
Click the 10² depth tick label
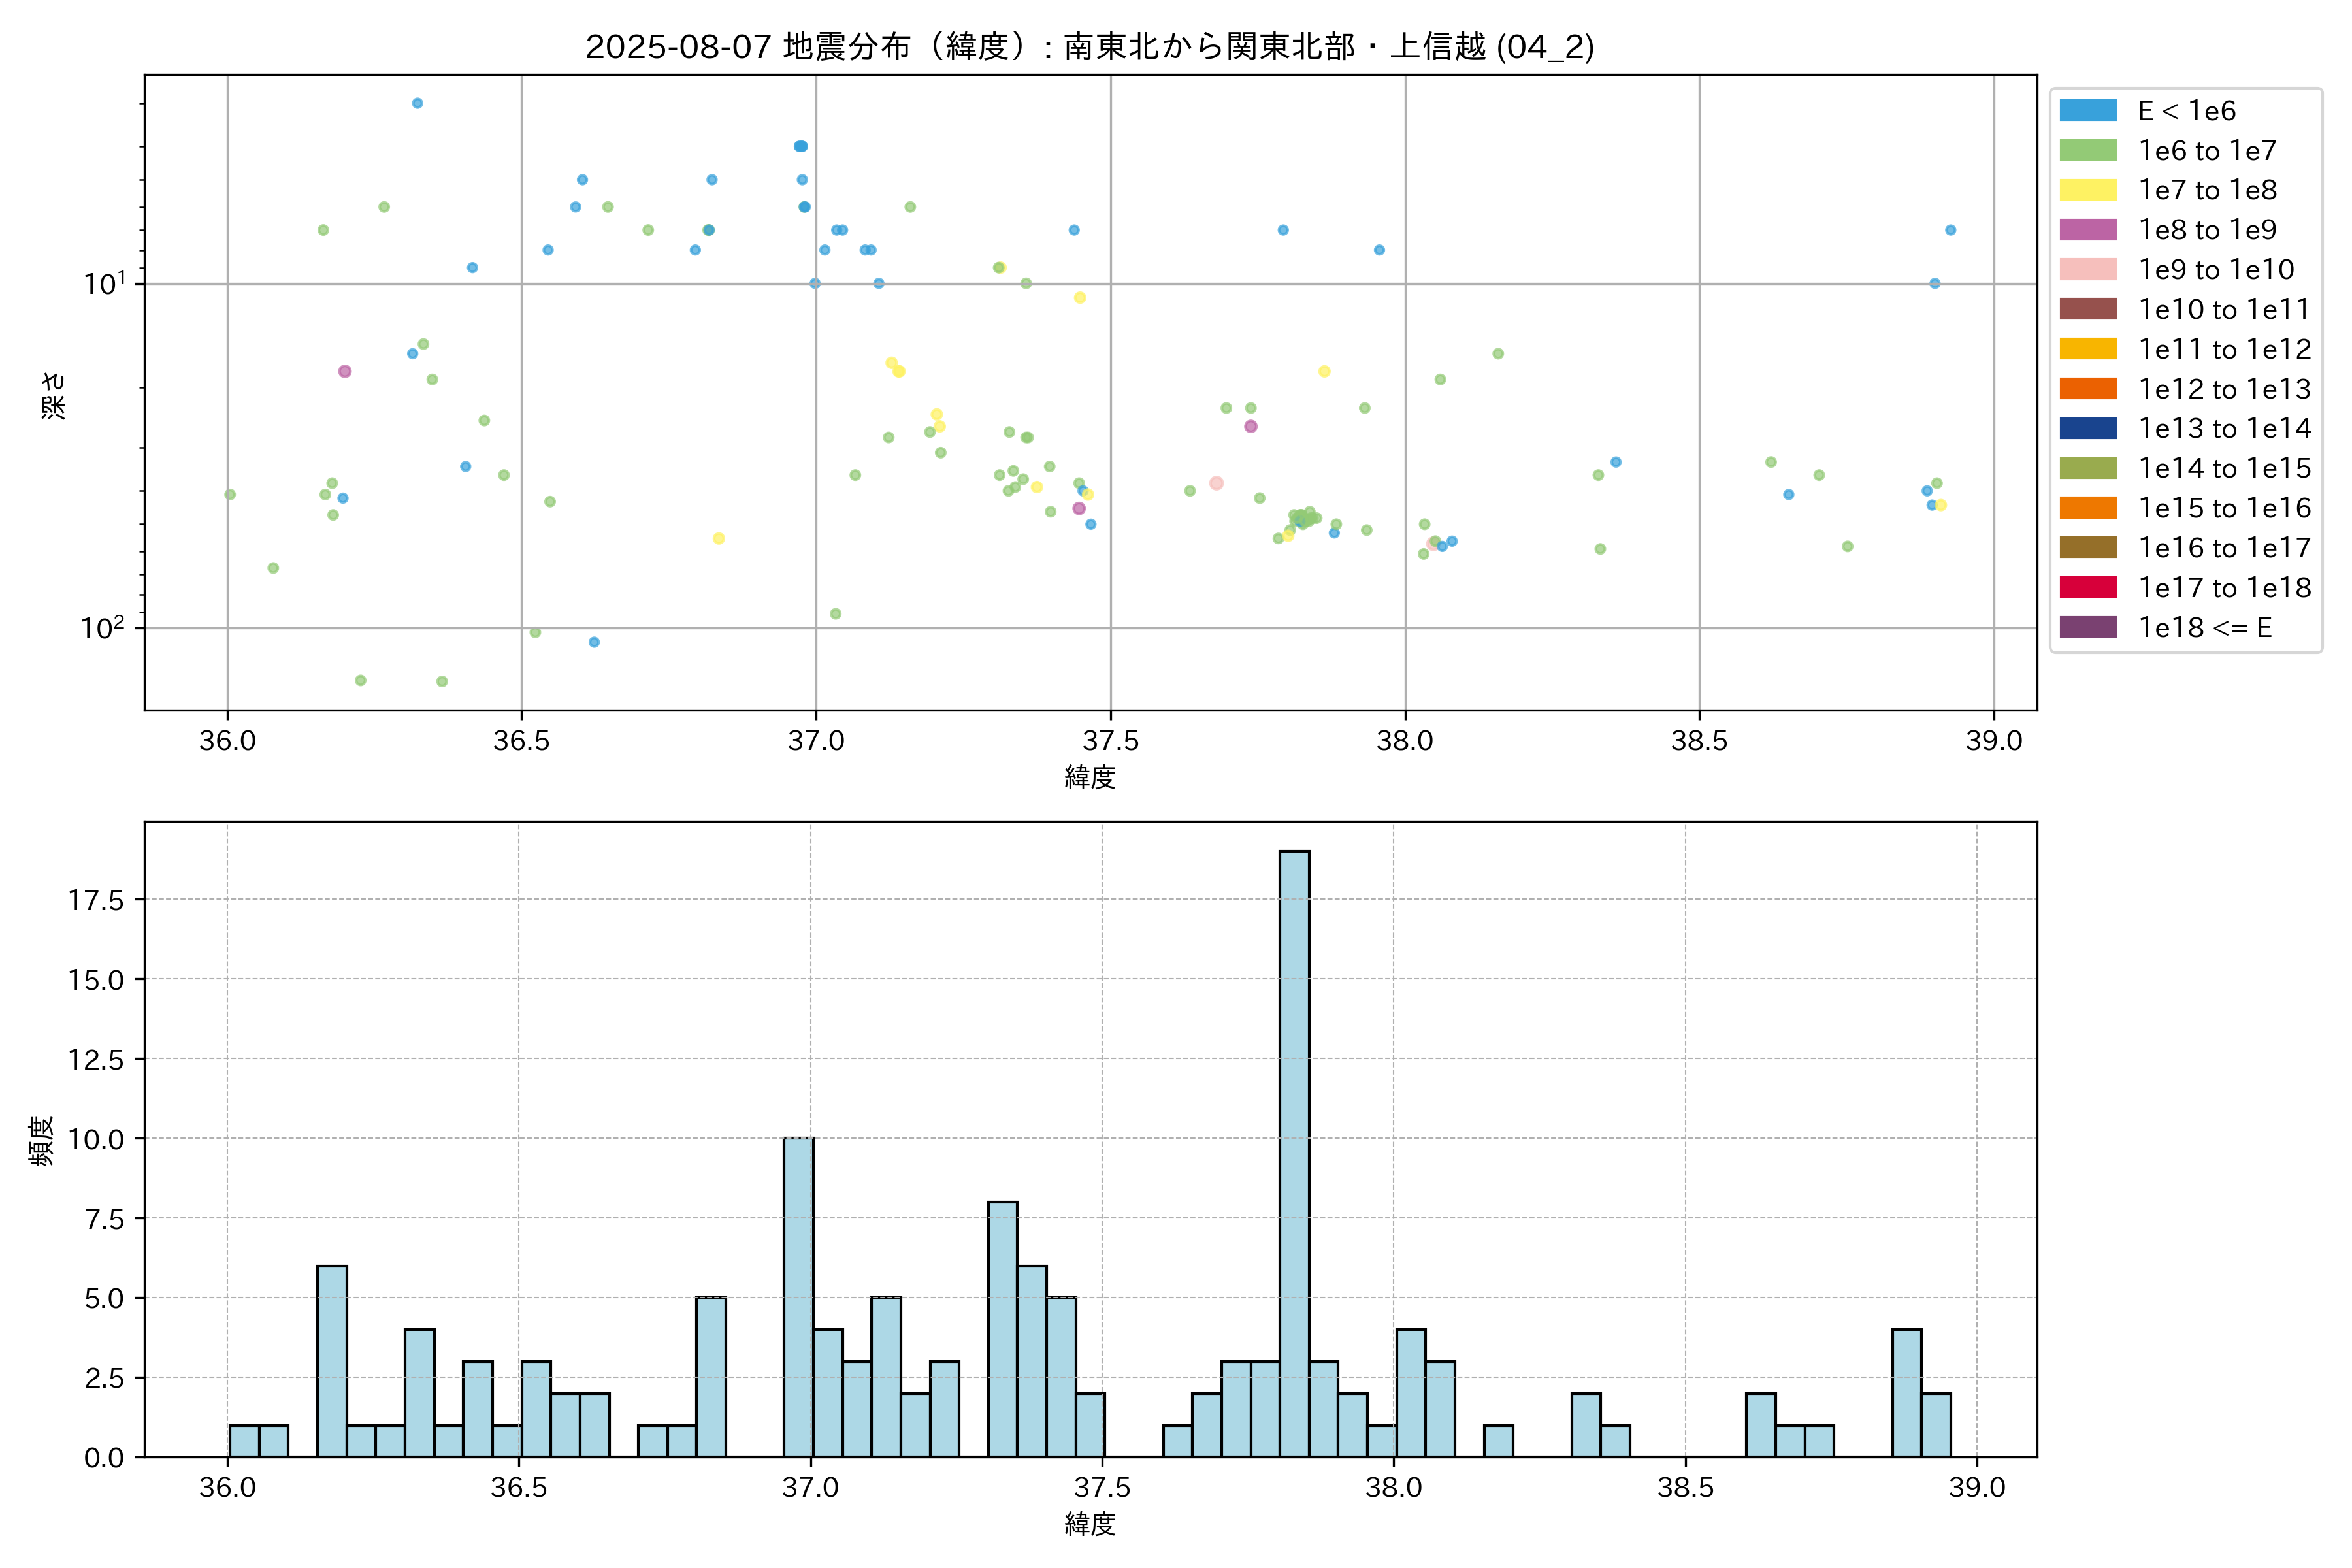[103, 628]
